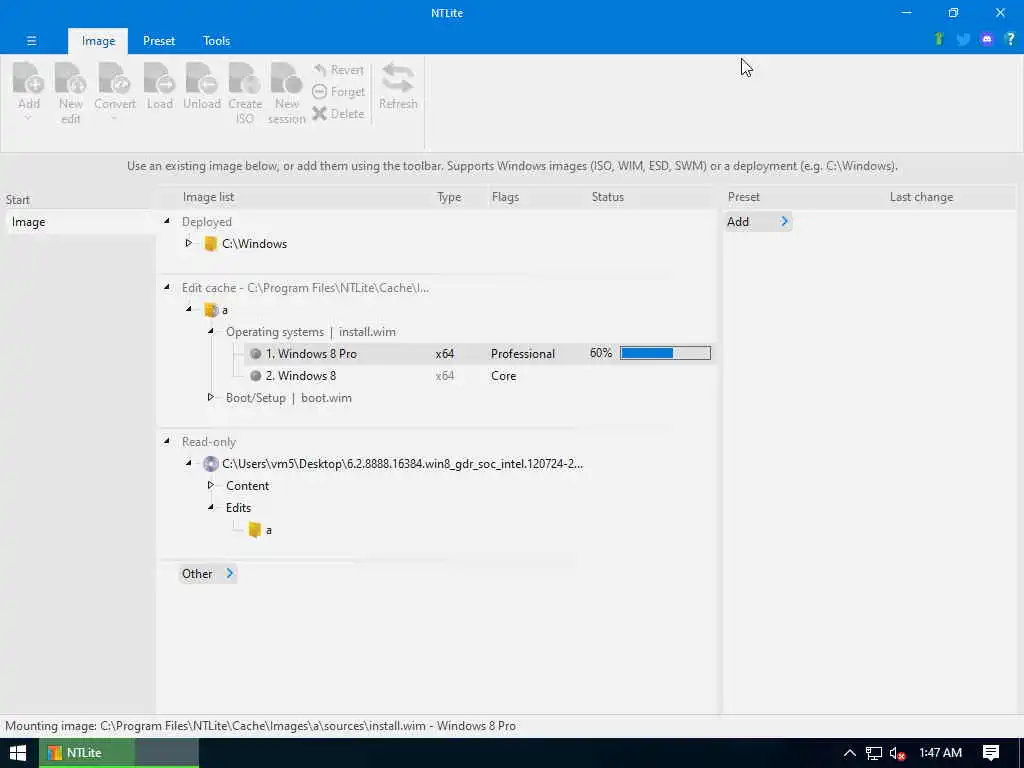Click the 'Start' label in left sidebar

[18, 200]
